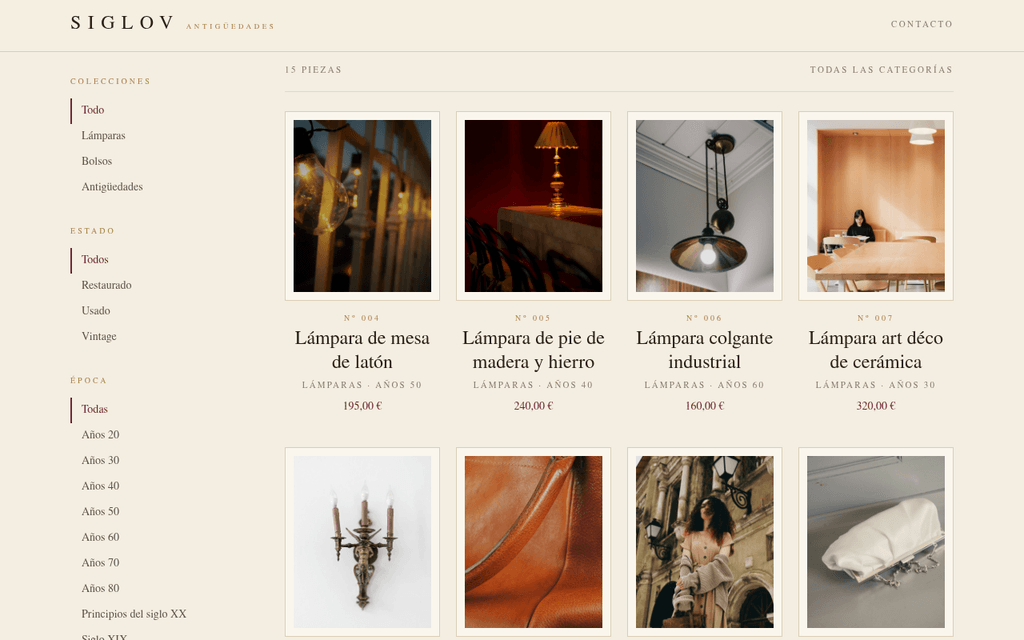Image resolution: width=1024 pixels, height=640 pixels.
Task: Open the floor lamp photo Nº 005
Action: point(534,206)
